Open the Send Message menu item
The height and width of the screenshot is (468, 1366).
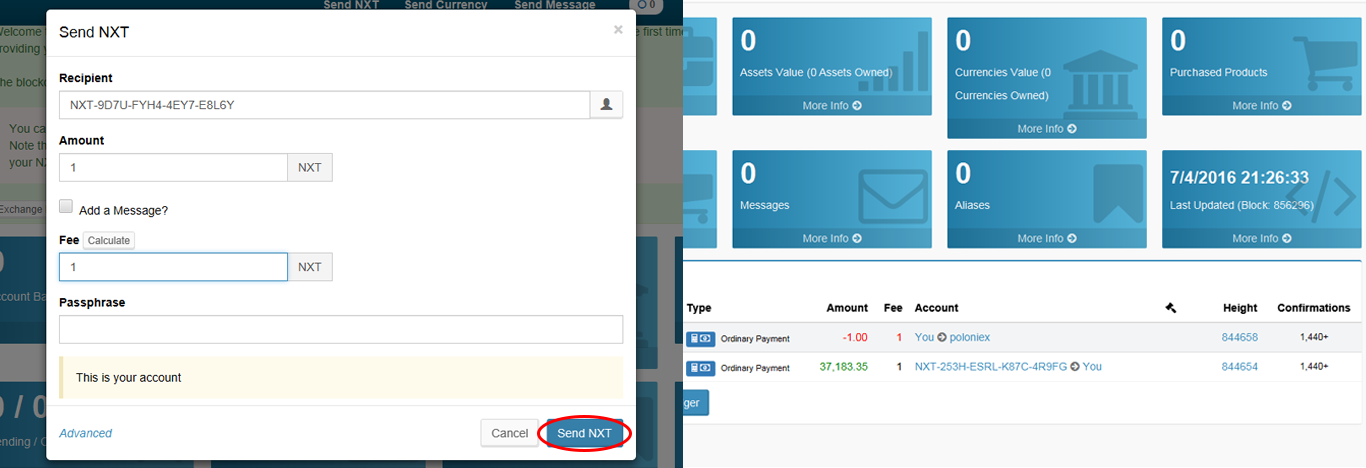(x=555, y=5)
